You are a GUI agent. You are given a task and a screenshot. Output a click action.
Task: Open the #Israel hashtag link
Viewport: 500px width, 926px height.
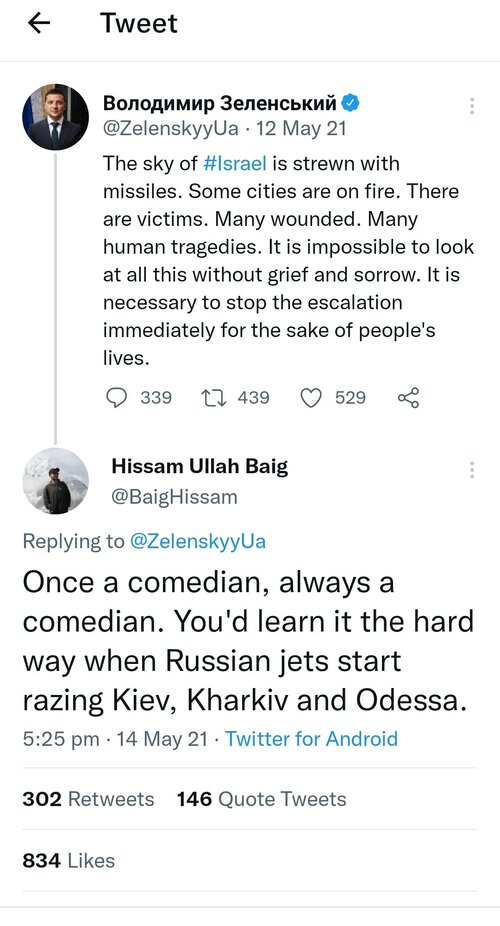coord(235,164)
